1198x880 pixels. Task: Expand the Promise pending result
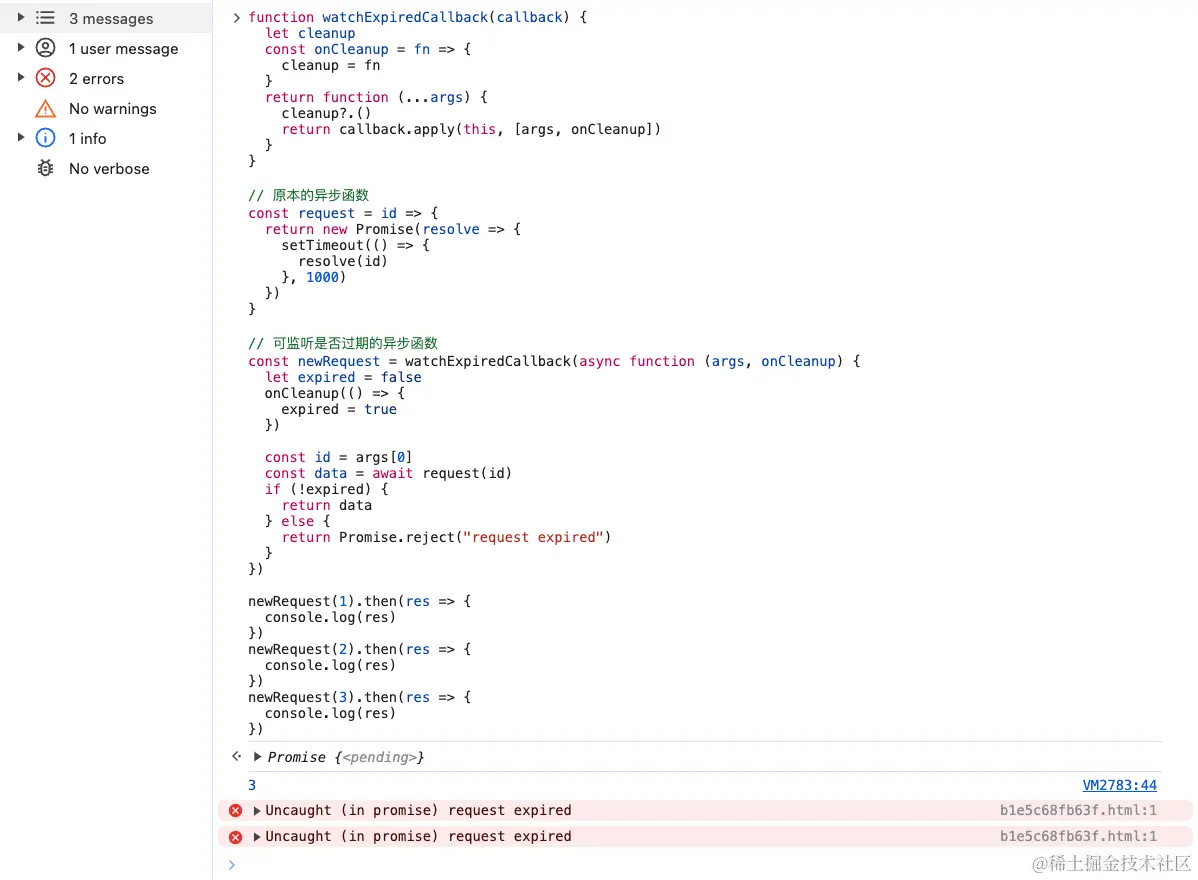point(257,757)
